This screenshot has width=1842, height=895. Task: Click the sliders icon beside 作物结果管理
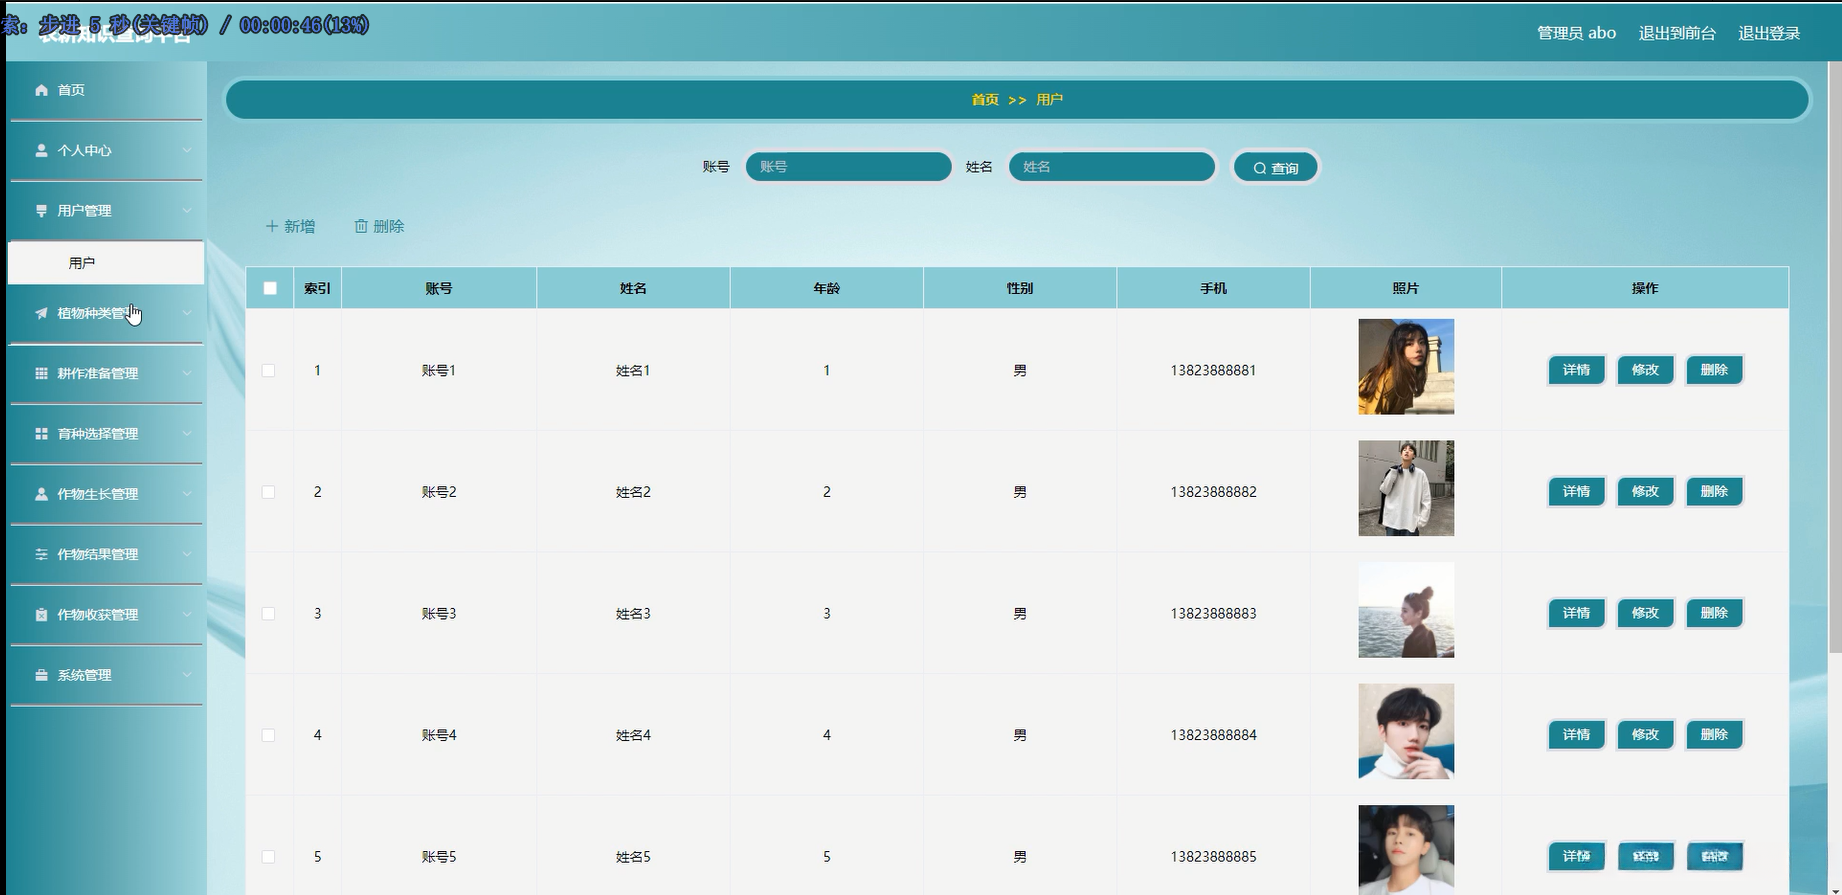41,554
